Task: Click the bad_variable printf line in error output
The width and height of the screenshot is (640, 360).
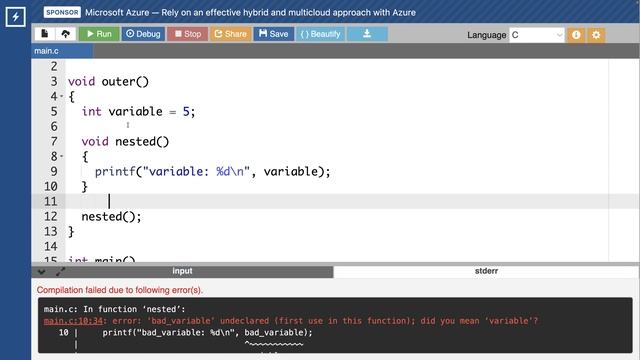Action: click(207, 333)
